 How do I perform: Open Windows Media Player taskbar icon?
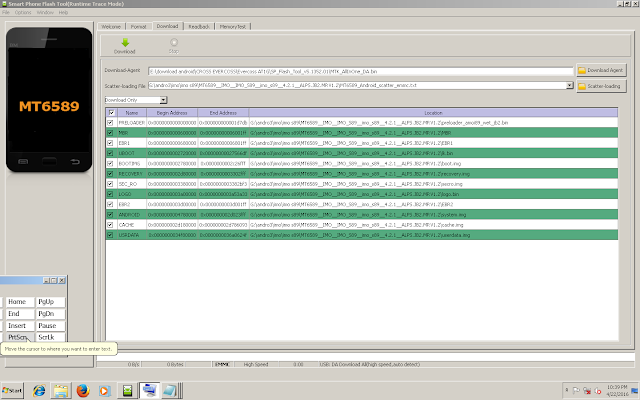coord(104,391)
